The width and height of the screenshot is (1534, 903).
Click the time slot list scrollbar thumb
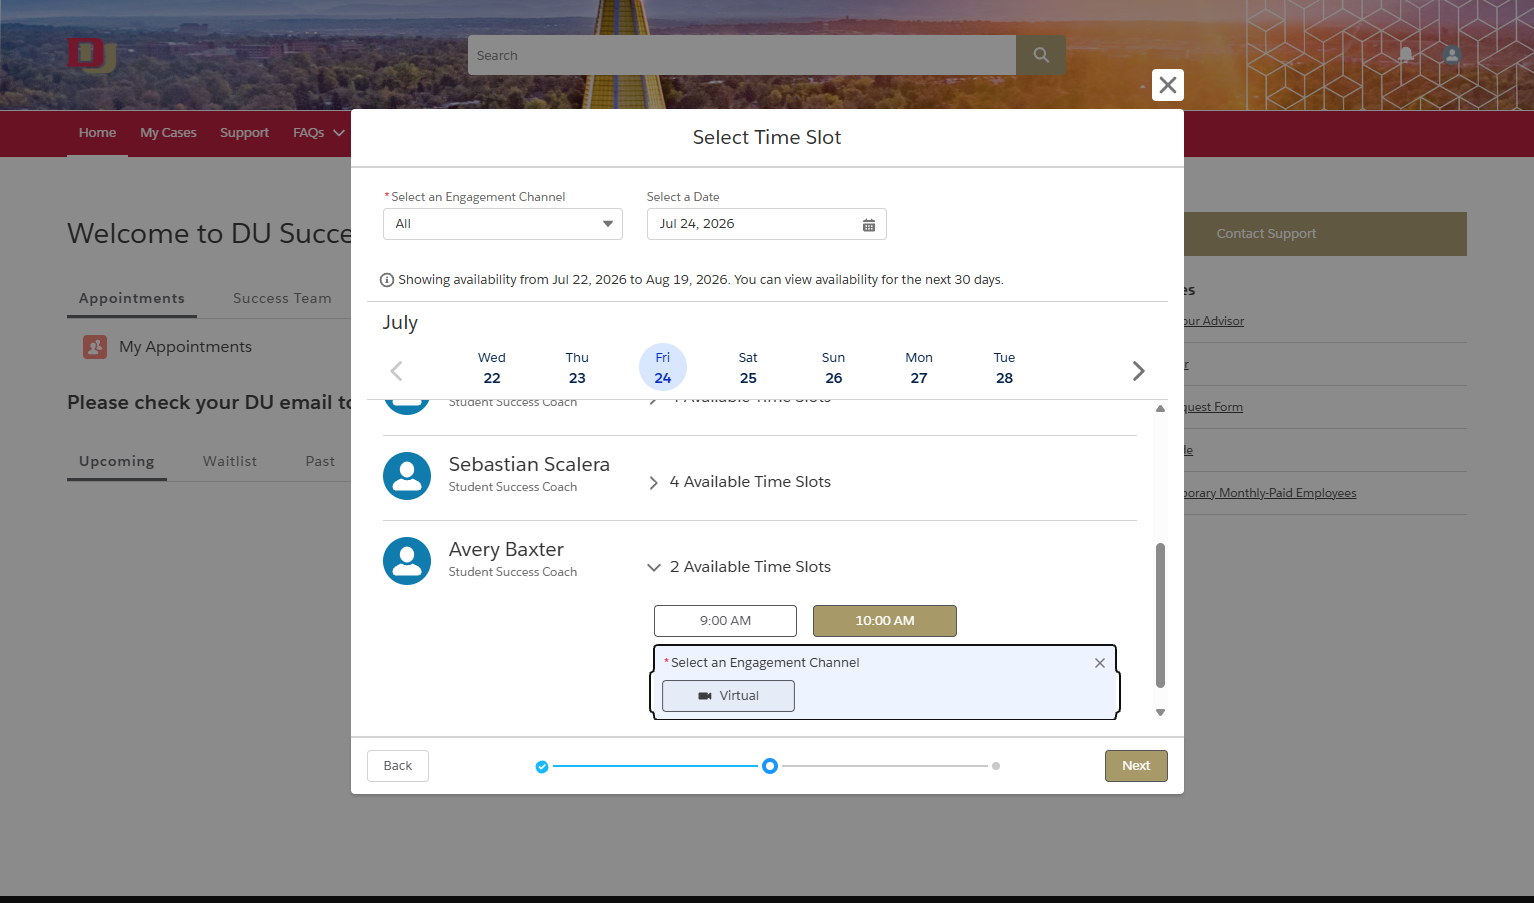pos(1160,615)
